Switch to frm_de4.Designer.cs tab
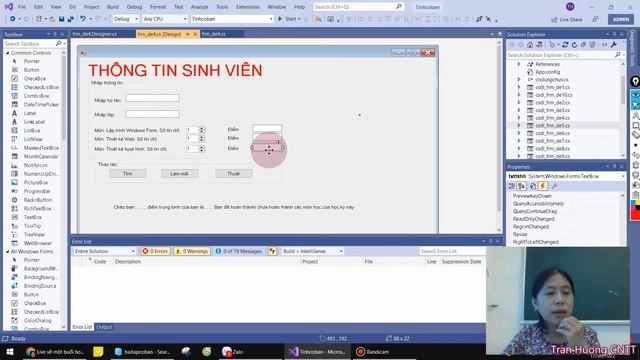Viewport: 640px width, 360px height. (x=95, y=34)
